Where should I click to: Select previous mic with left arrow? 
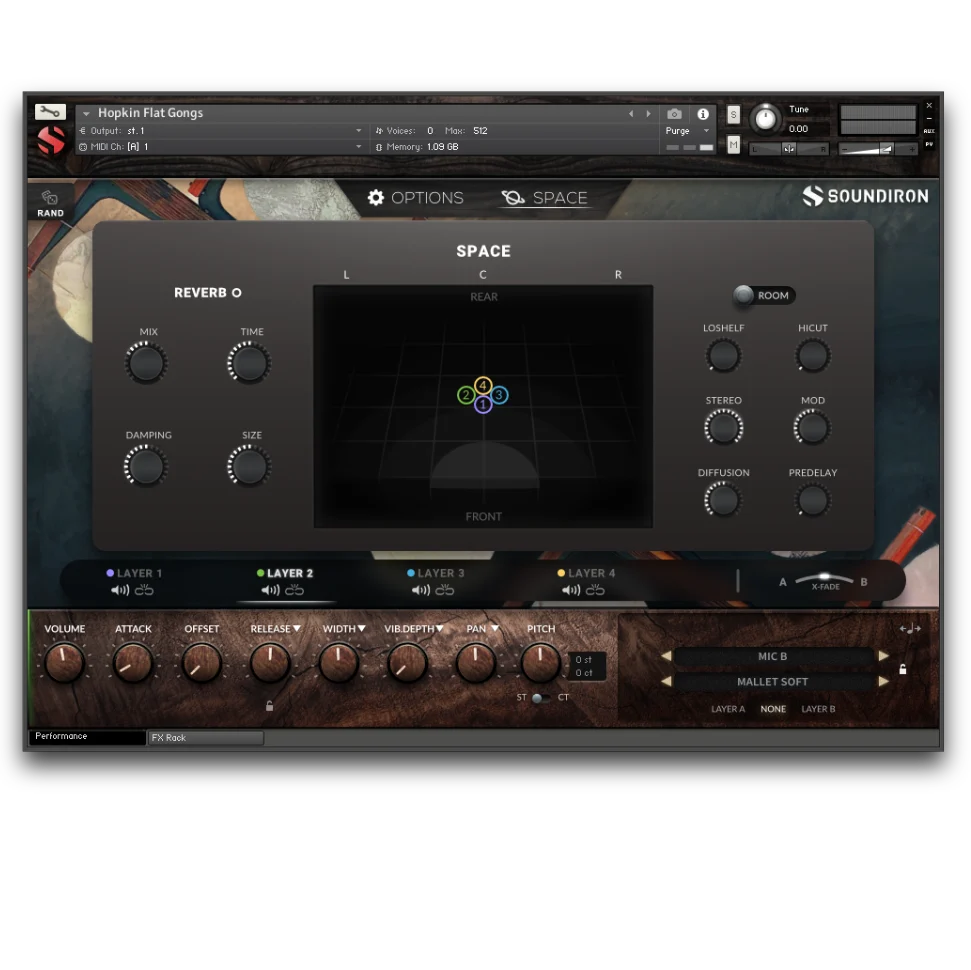pos(666,656)
